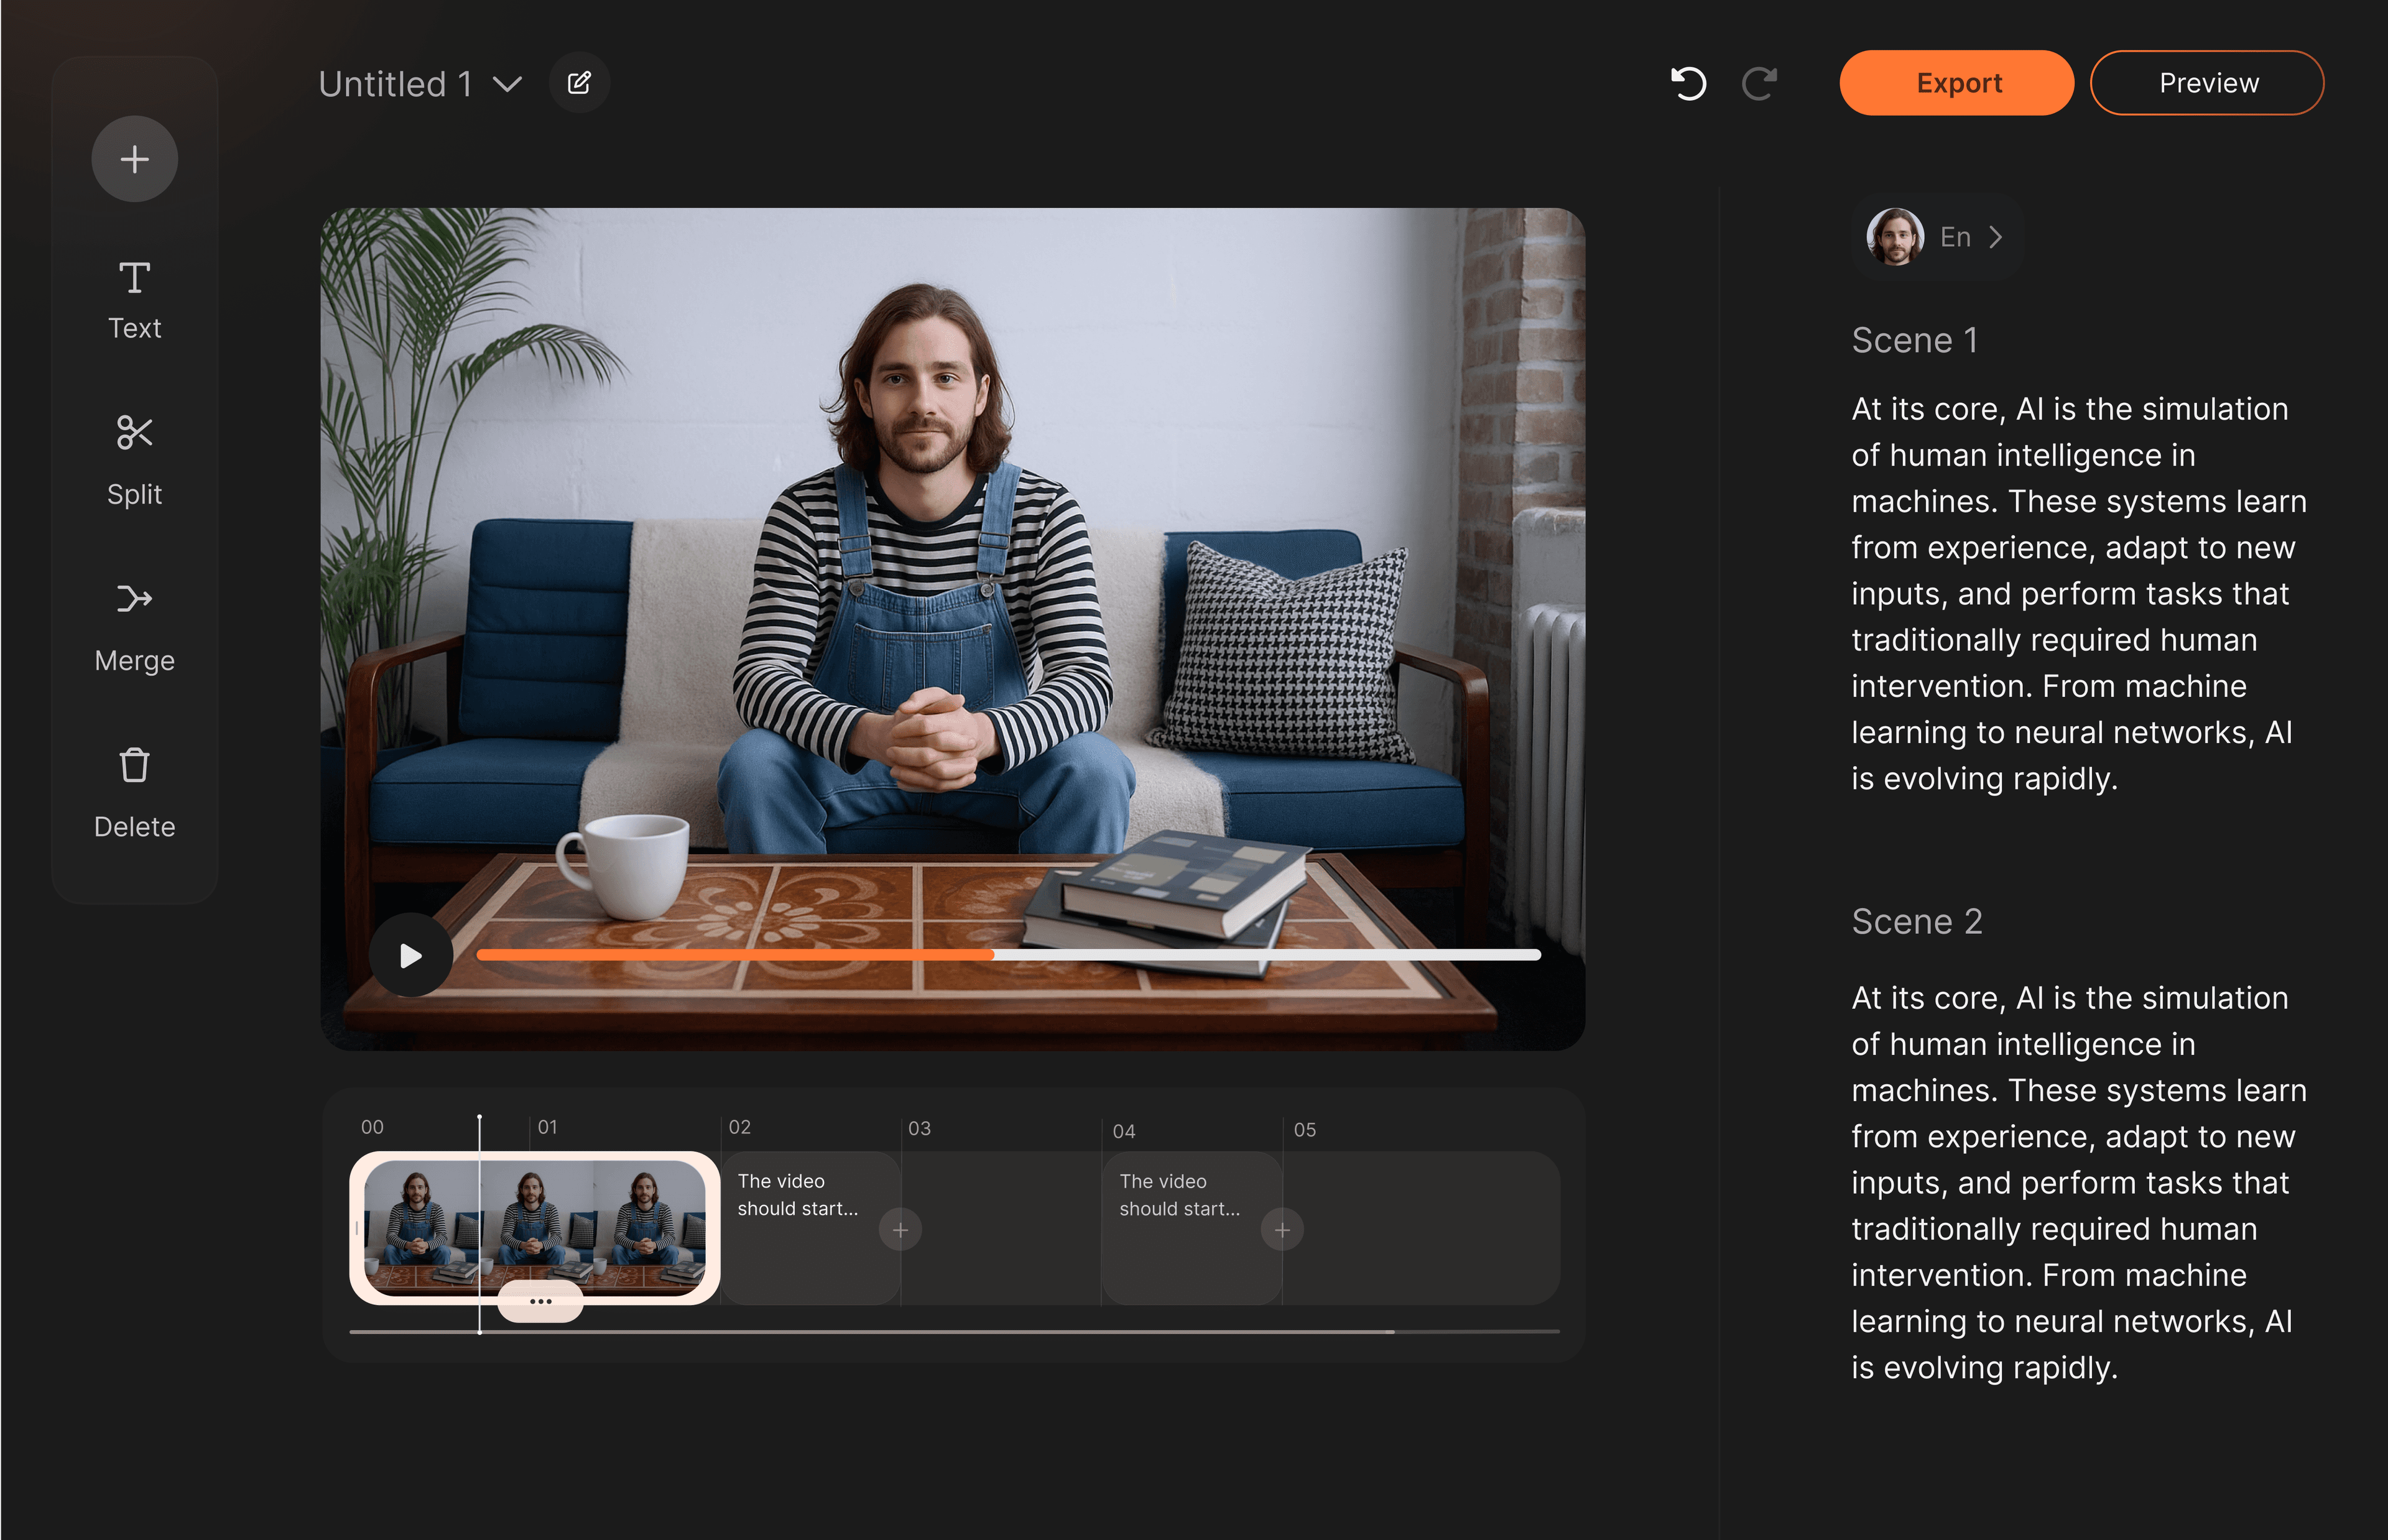
Task: Click the plus after second text clip
Action: coord(1282,1230)
